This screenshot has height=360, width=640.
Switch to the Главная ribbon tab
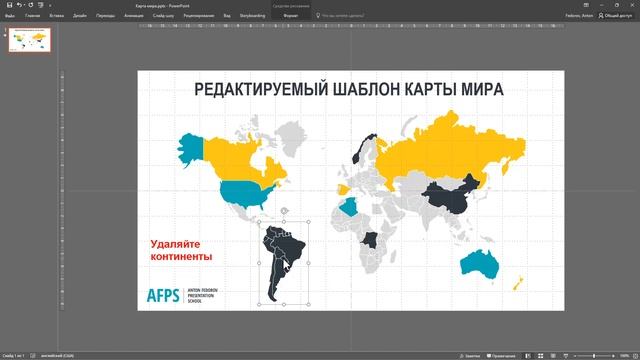point(33,16)
